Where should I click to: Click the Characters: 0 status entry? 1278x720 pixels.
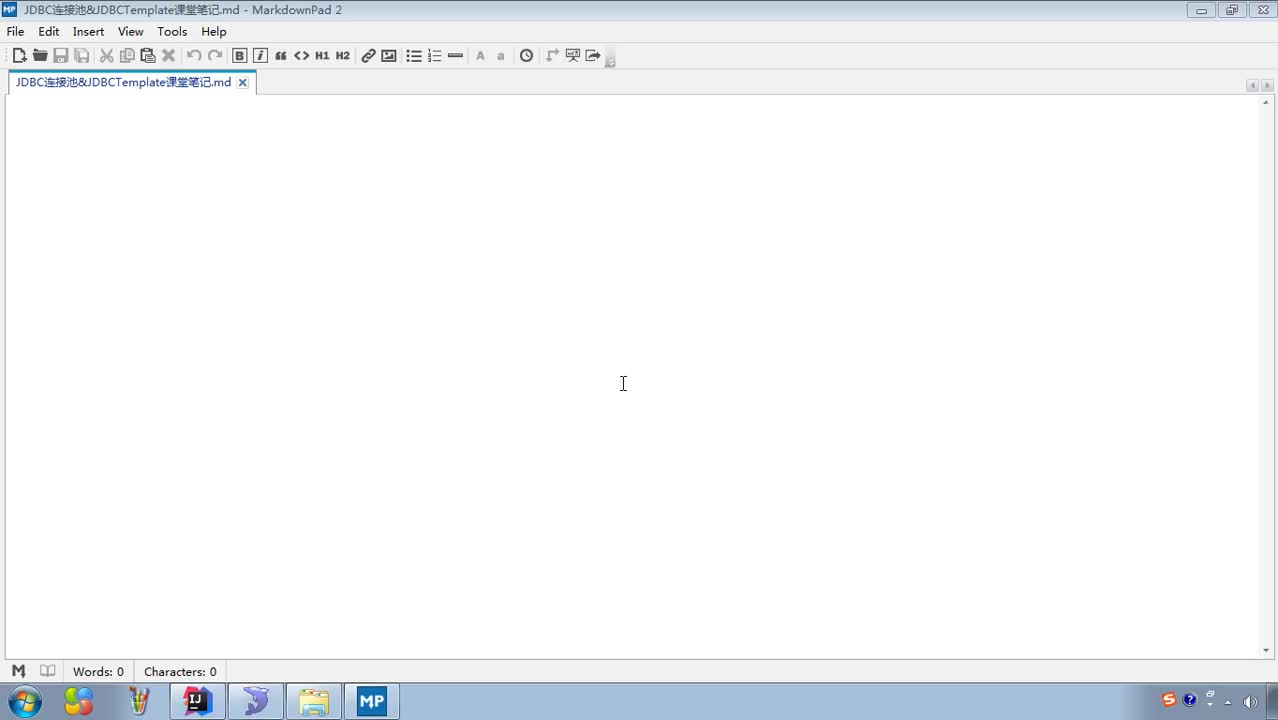coord(180,672)
